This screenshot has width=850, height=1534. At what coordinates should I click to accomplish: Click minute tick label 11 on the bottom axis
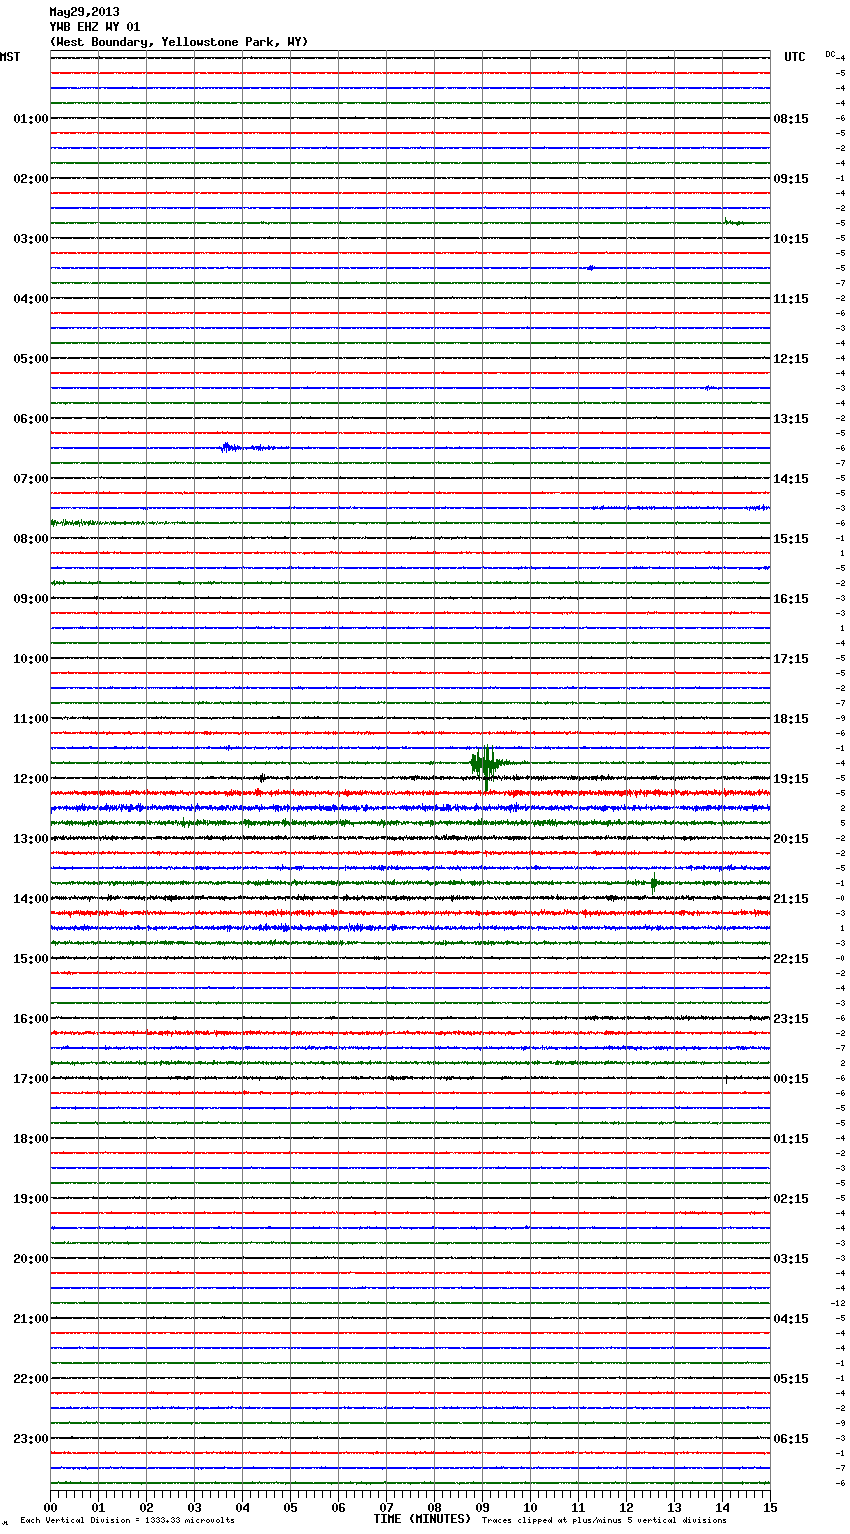(578, 1507)
